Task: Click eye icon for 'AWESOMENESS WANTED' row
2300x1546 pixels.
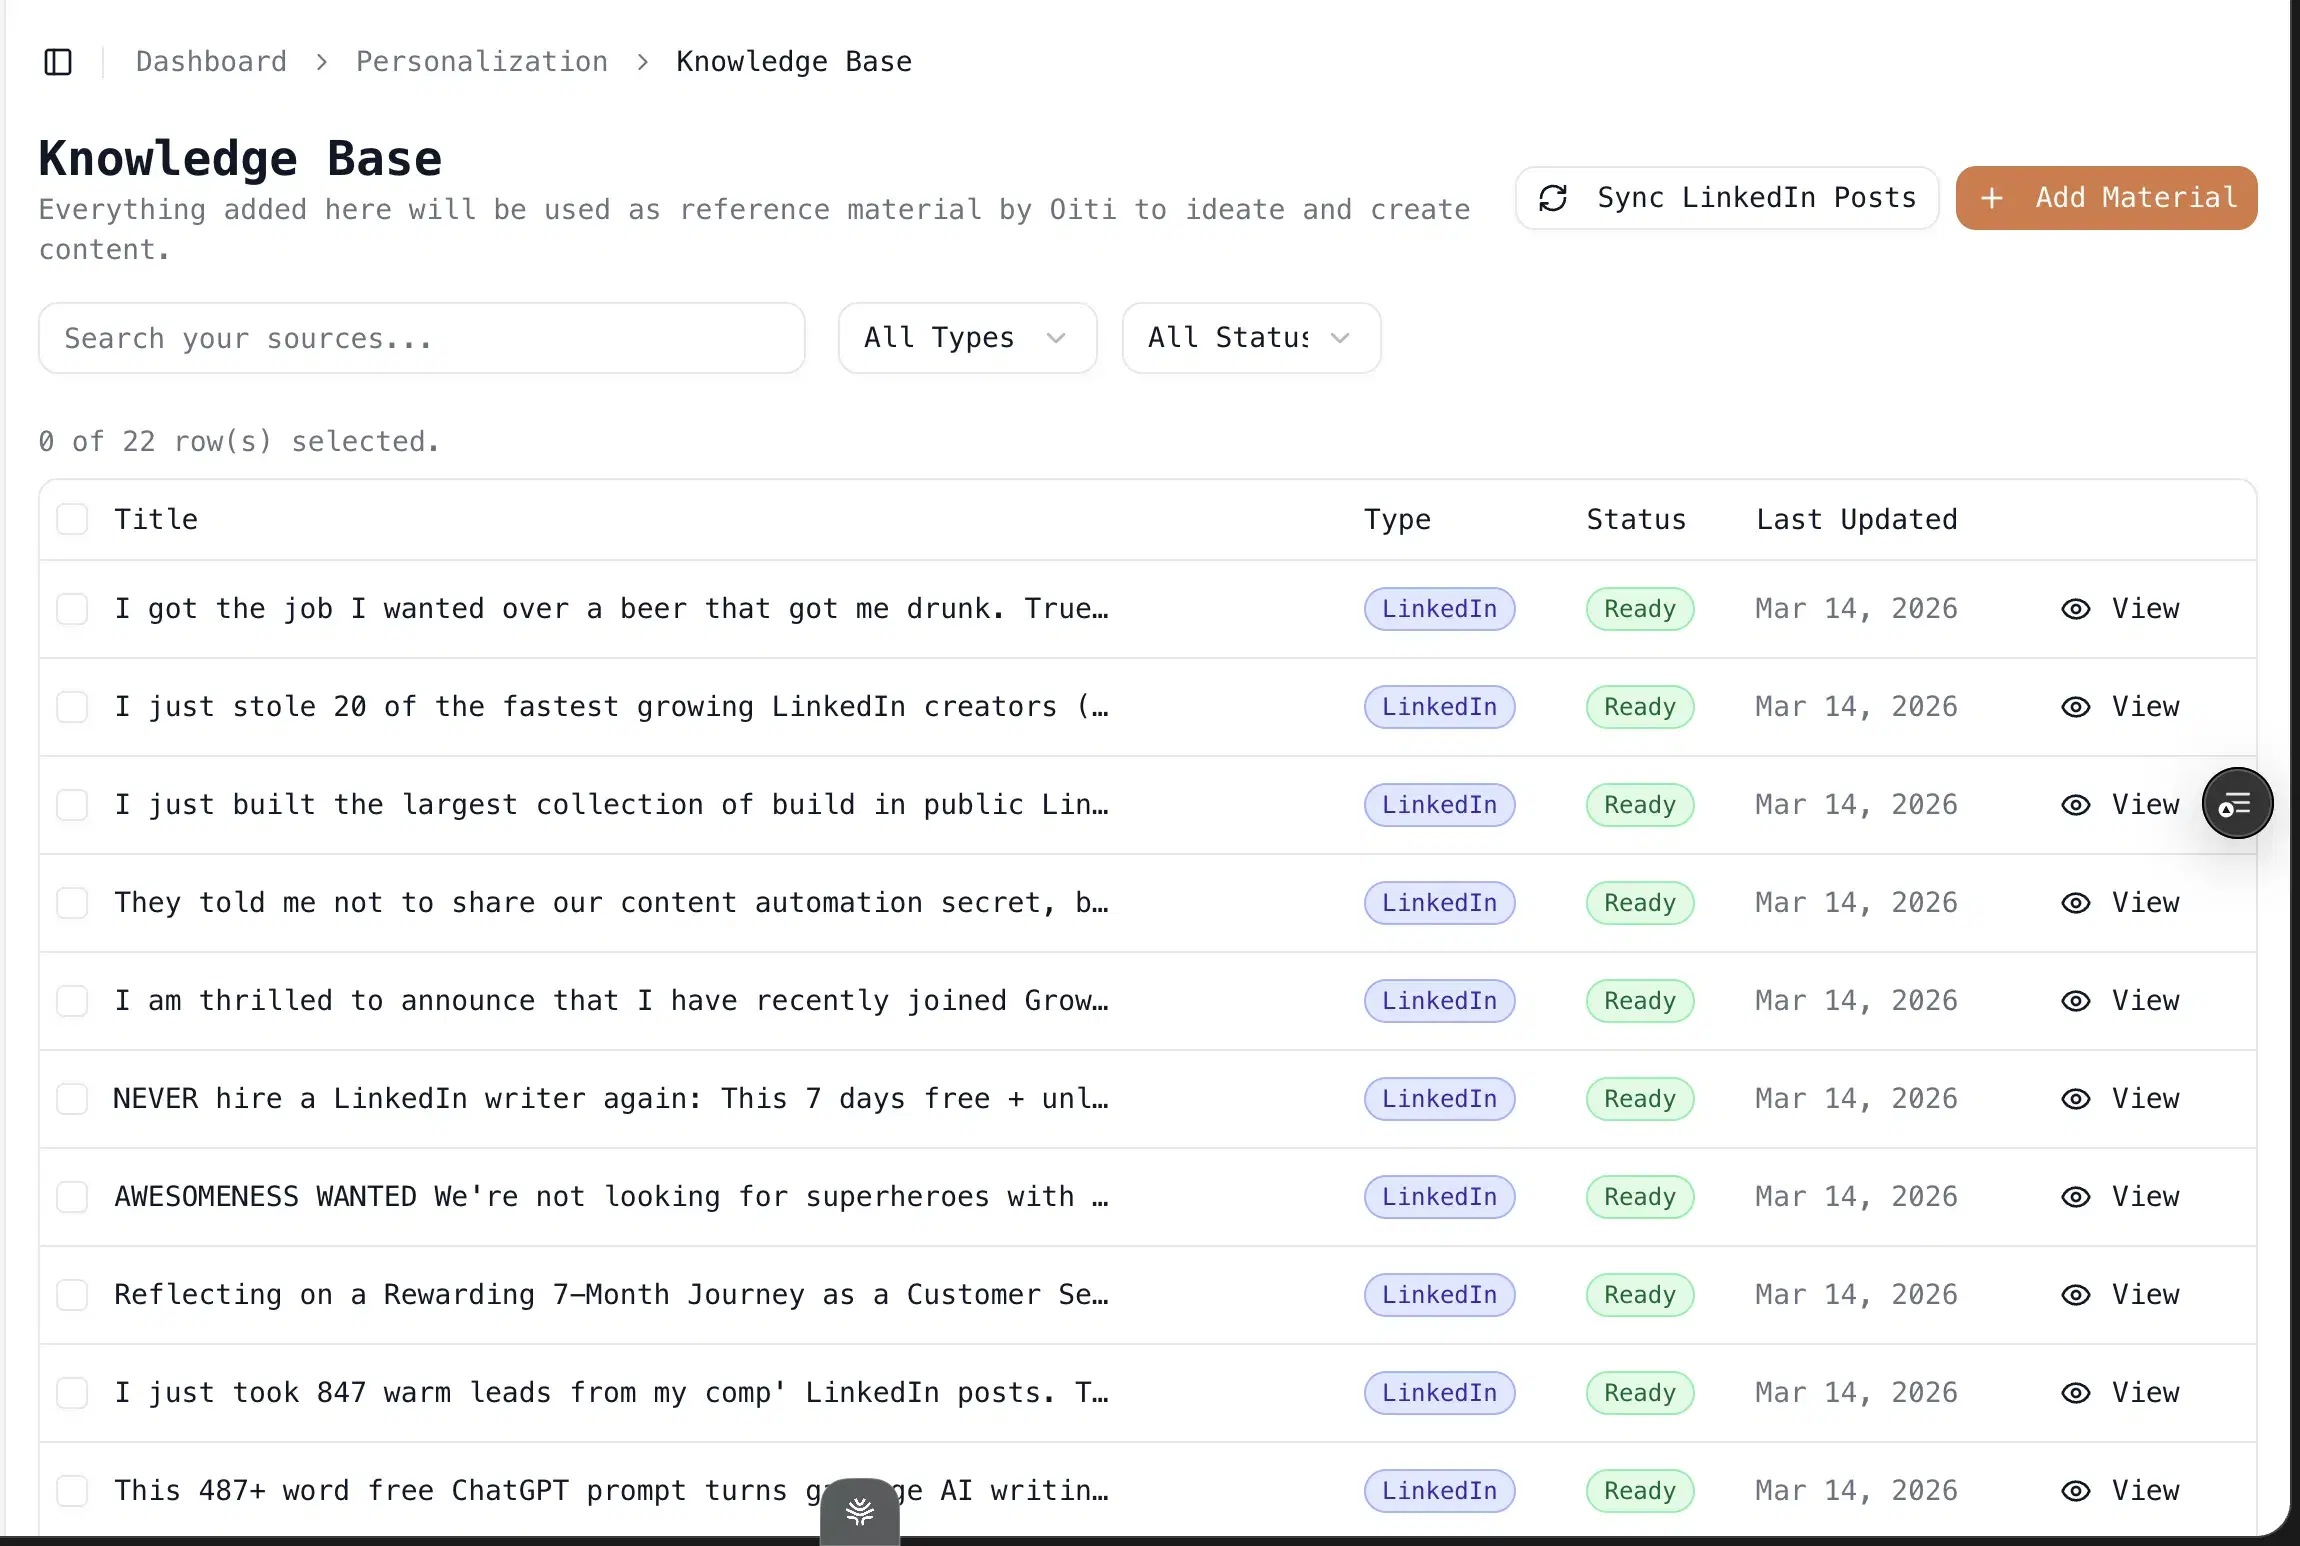Action: coord(2076,1197)
